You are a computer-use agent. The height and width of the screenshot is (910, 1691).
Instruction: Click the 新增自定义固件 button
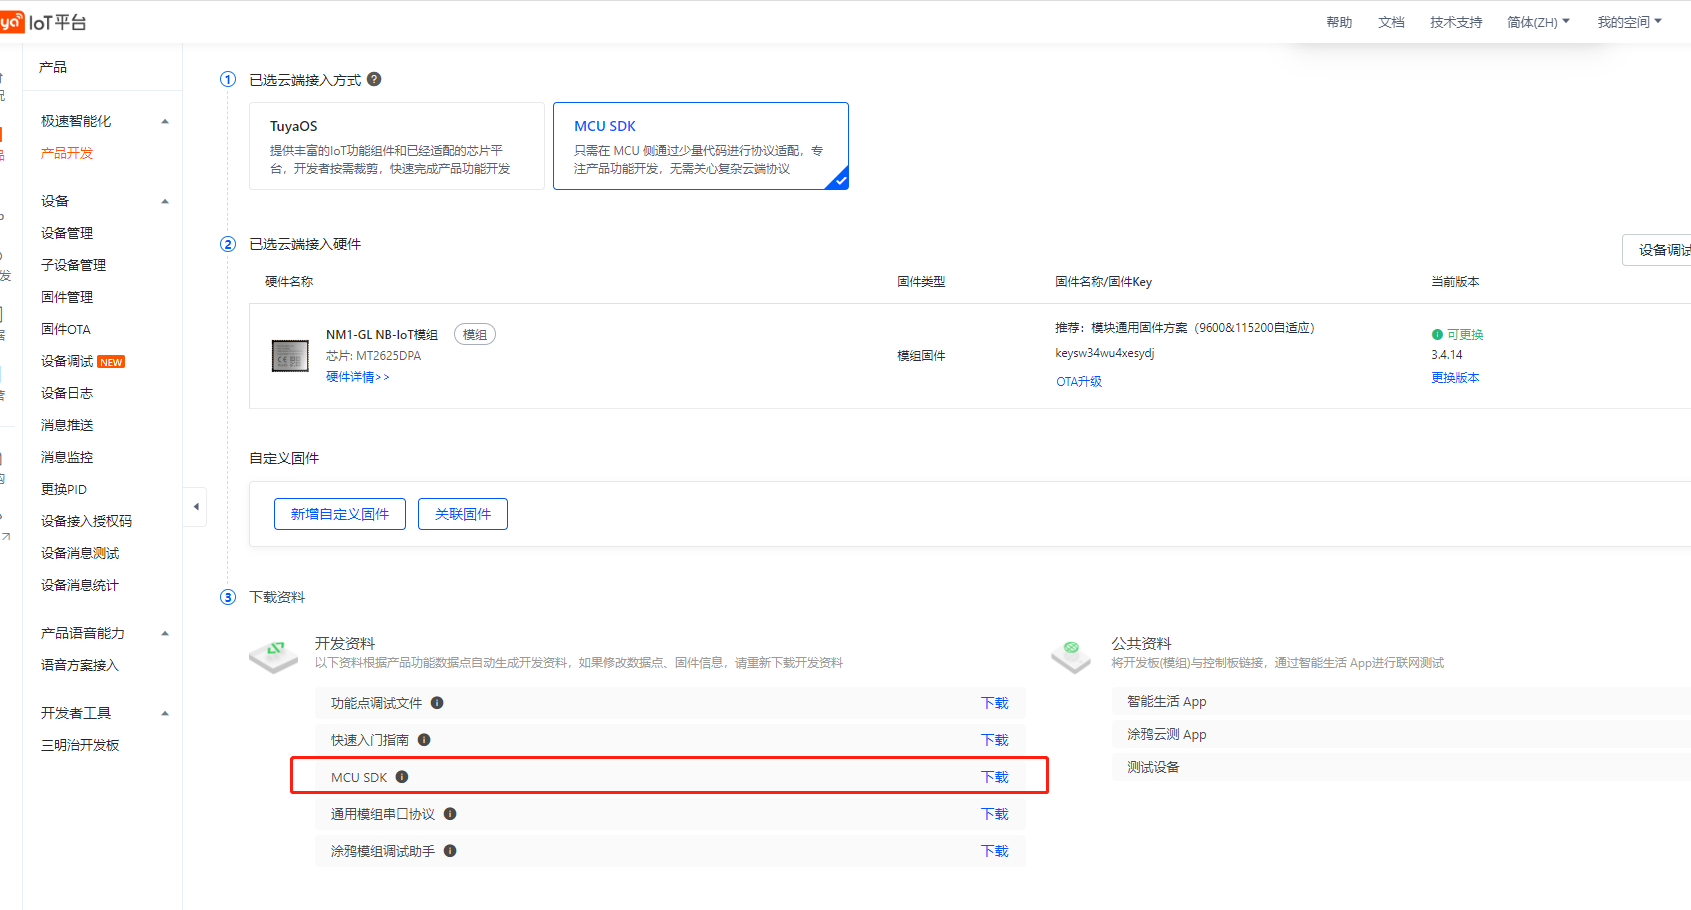[340, 514]
